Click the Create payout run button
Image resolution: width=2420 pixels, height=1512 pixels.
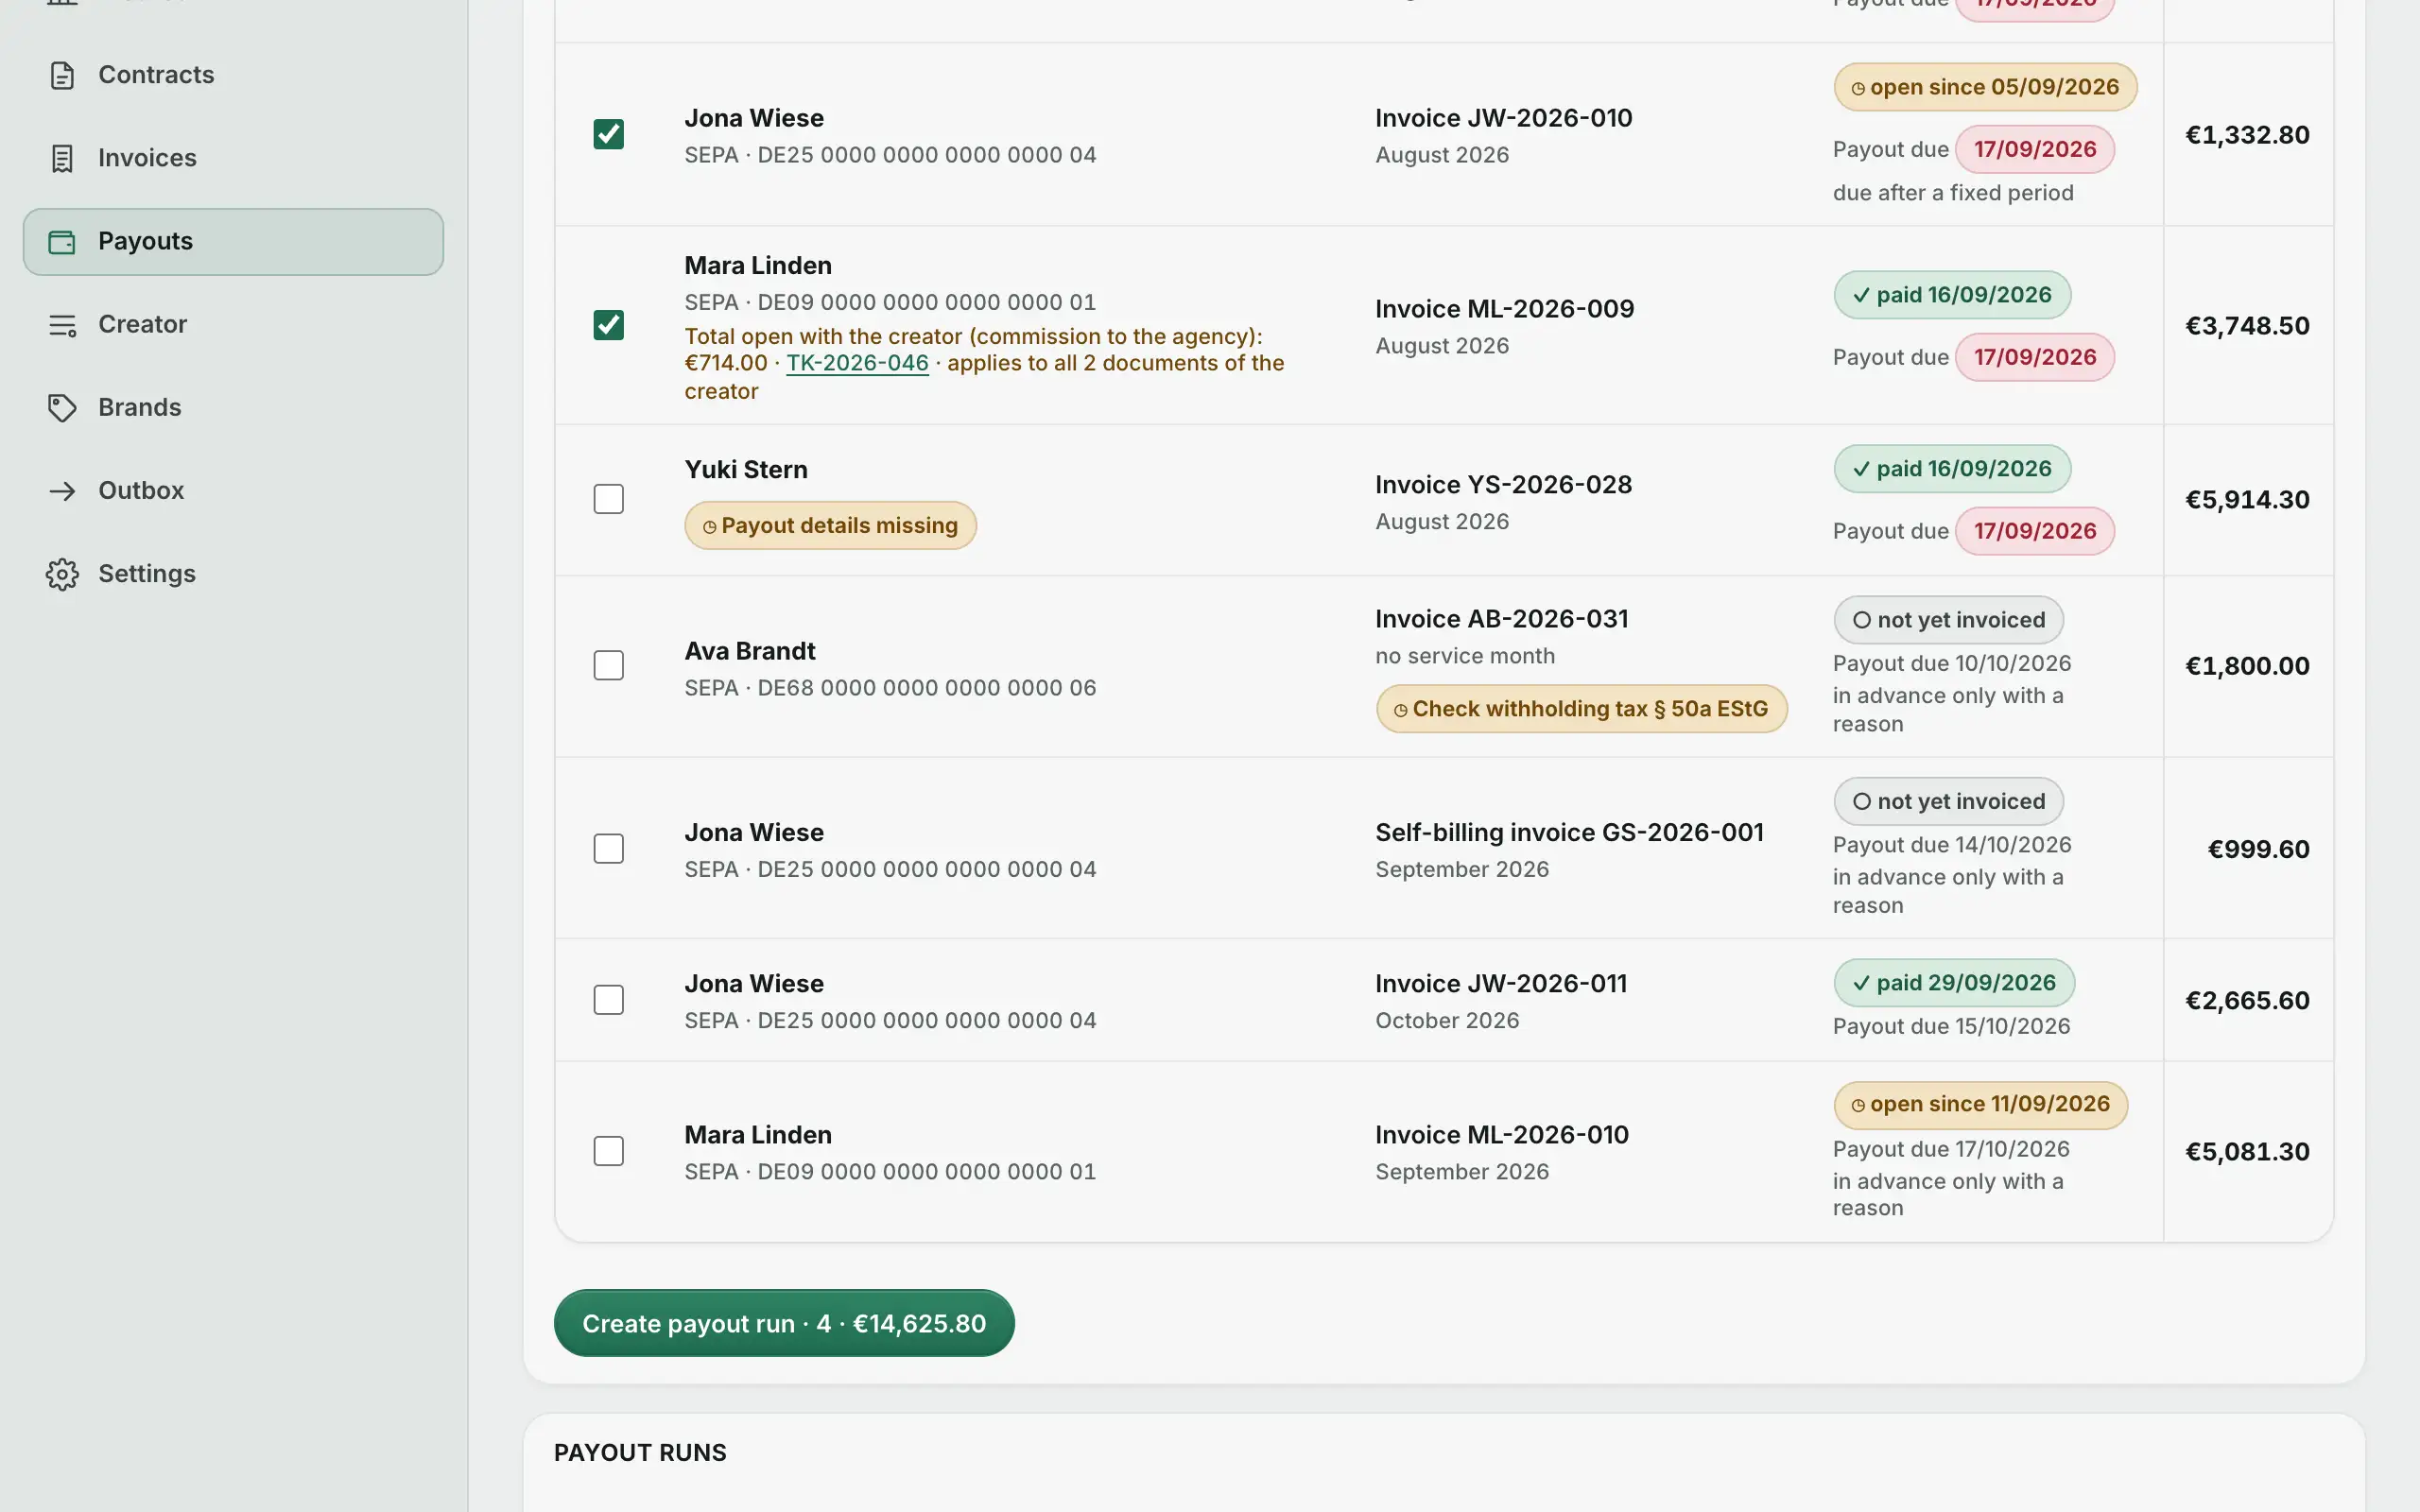click(784, 1323)
